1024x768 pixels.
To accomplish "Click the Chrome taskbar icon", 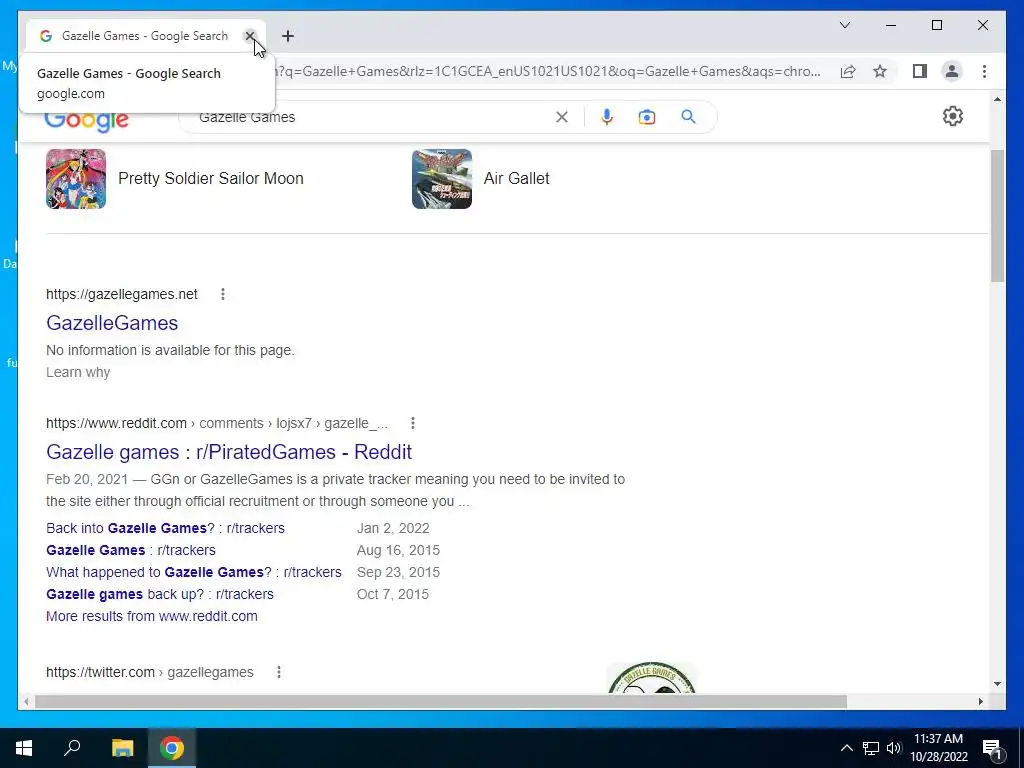I will 172,748.
